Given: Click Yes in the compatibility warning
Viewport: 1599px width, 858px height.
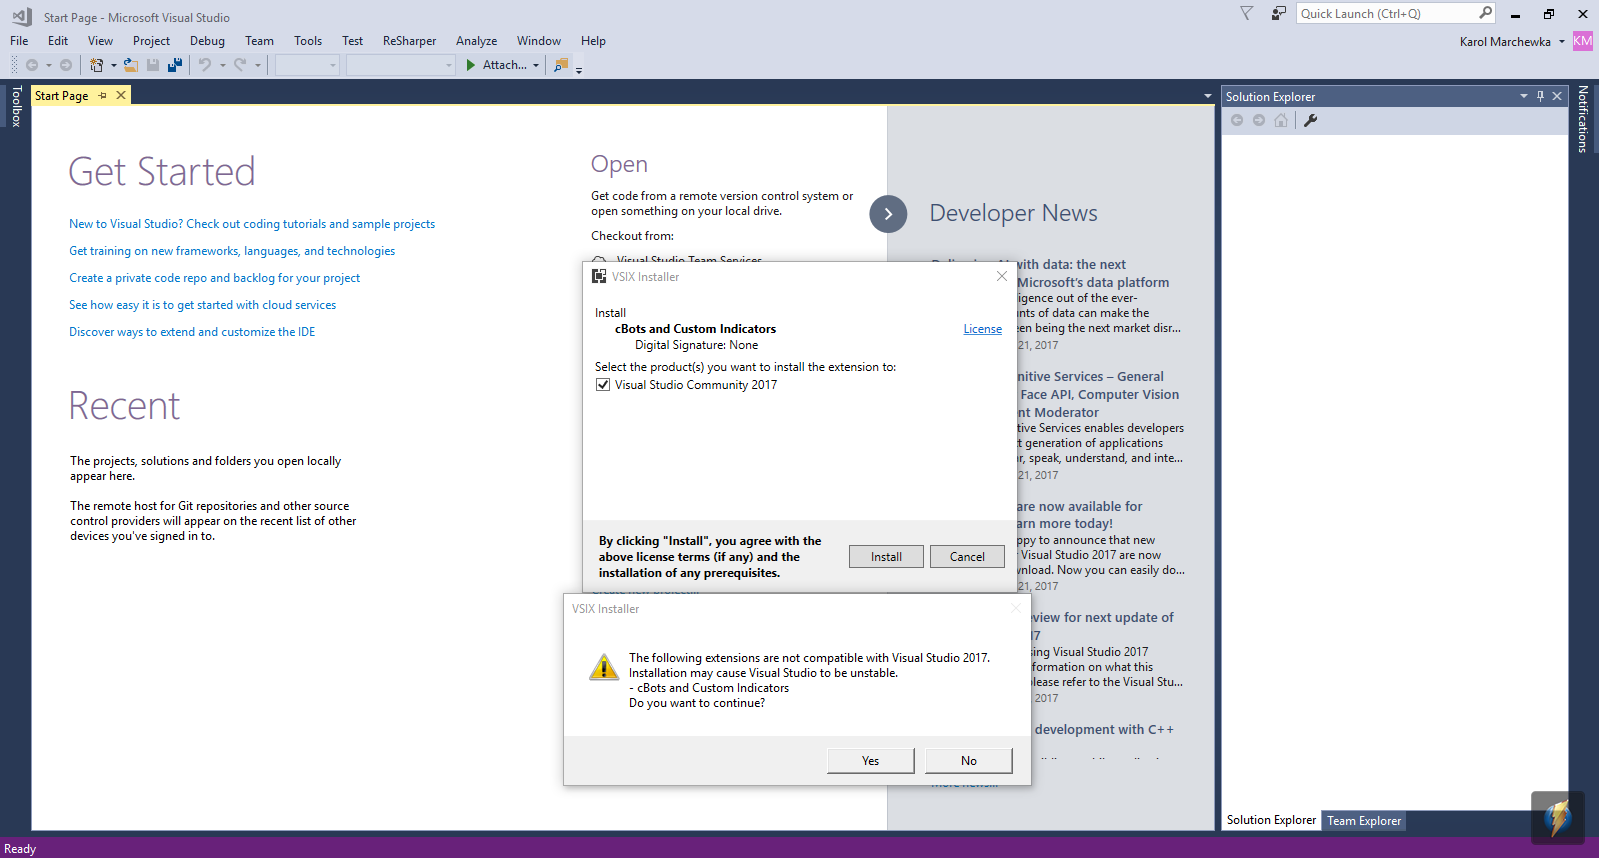Looking at the screenshot, I should pos(870,761).
